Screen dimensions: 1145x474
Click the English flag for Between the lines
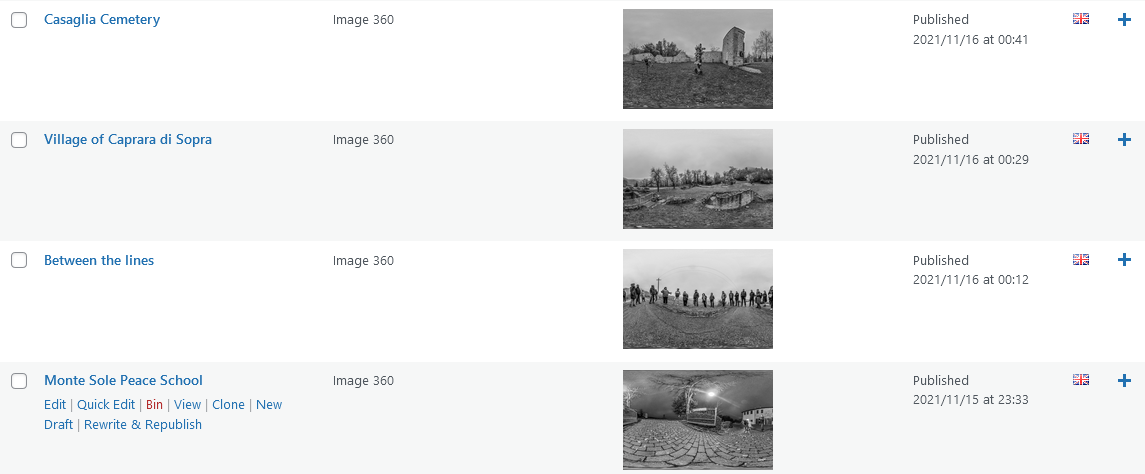pos(1081,259)
